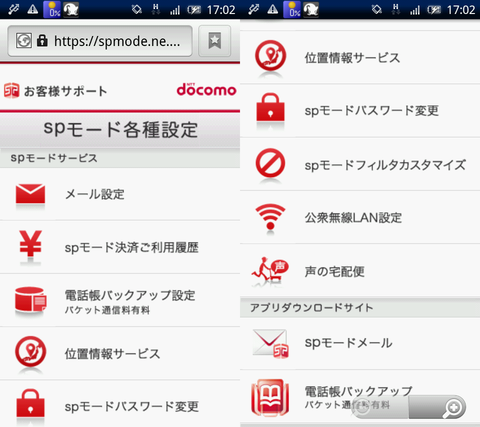Tap the magnifier icon on the zoom control
480x427 pixels.
click(453, 407)
